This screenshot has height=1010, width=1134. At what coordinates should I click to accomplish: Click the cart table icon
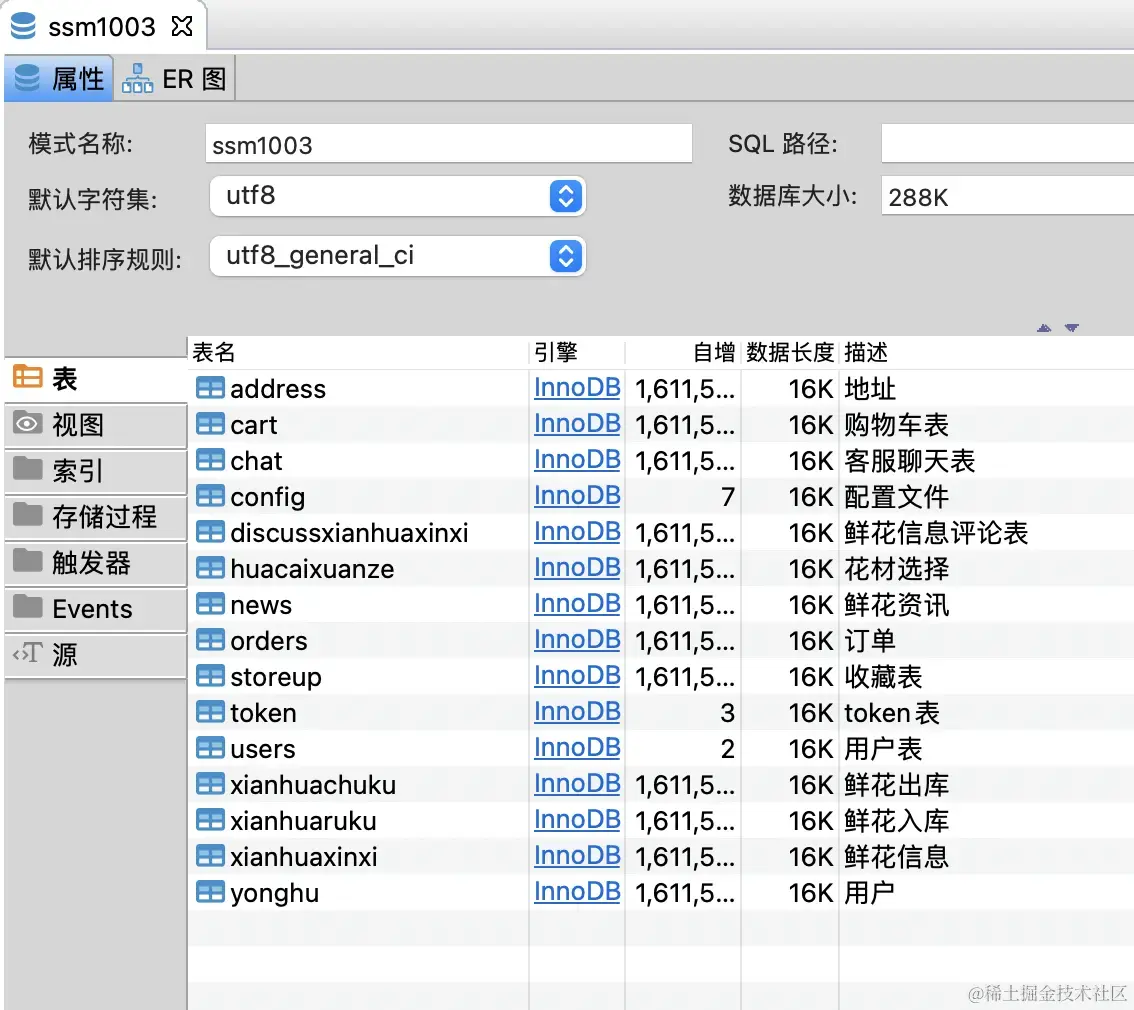pos(210,424)
